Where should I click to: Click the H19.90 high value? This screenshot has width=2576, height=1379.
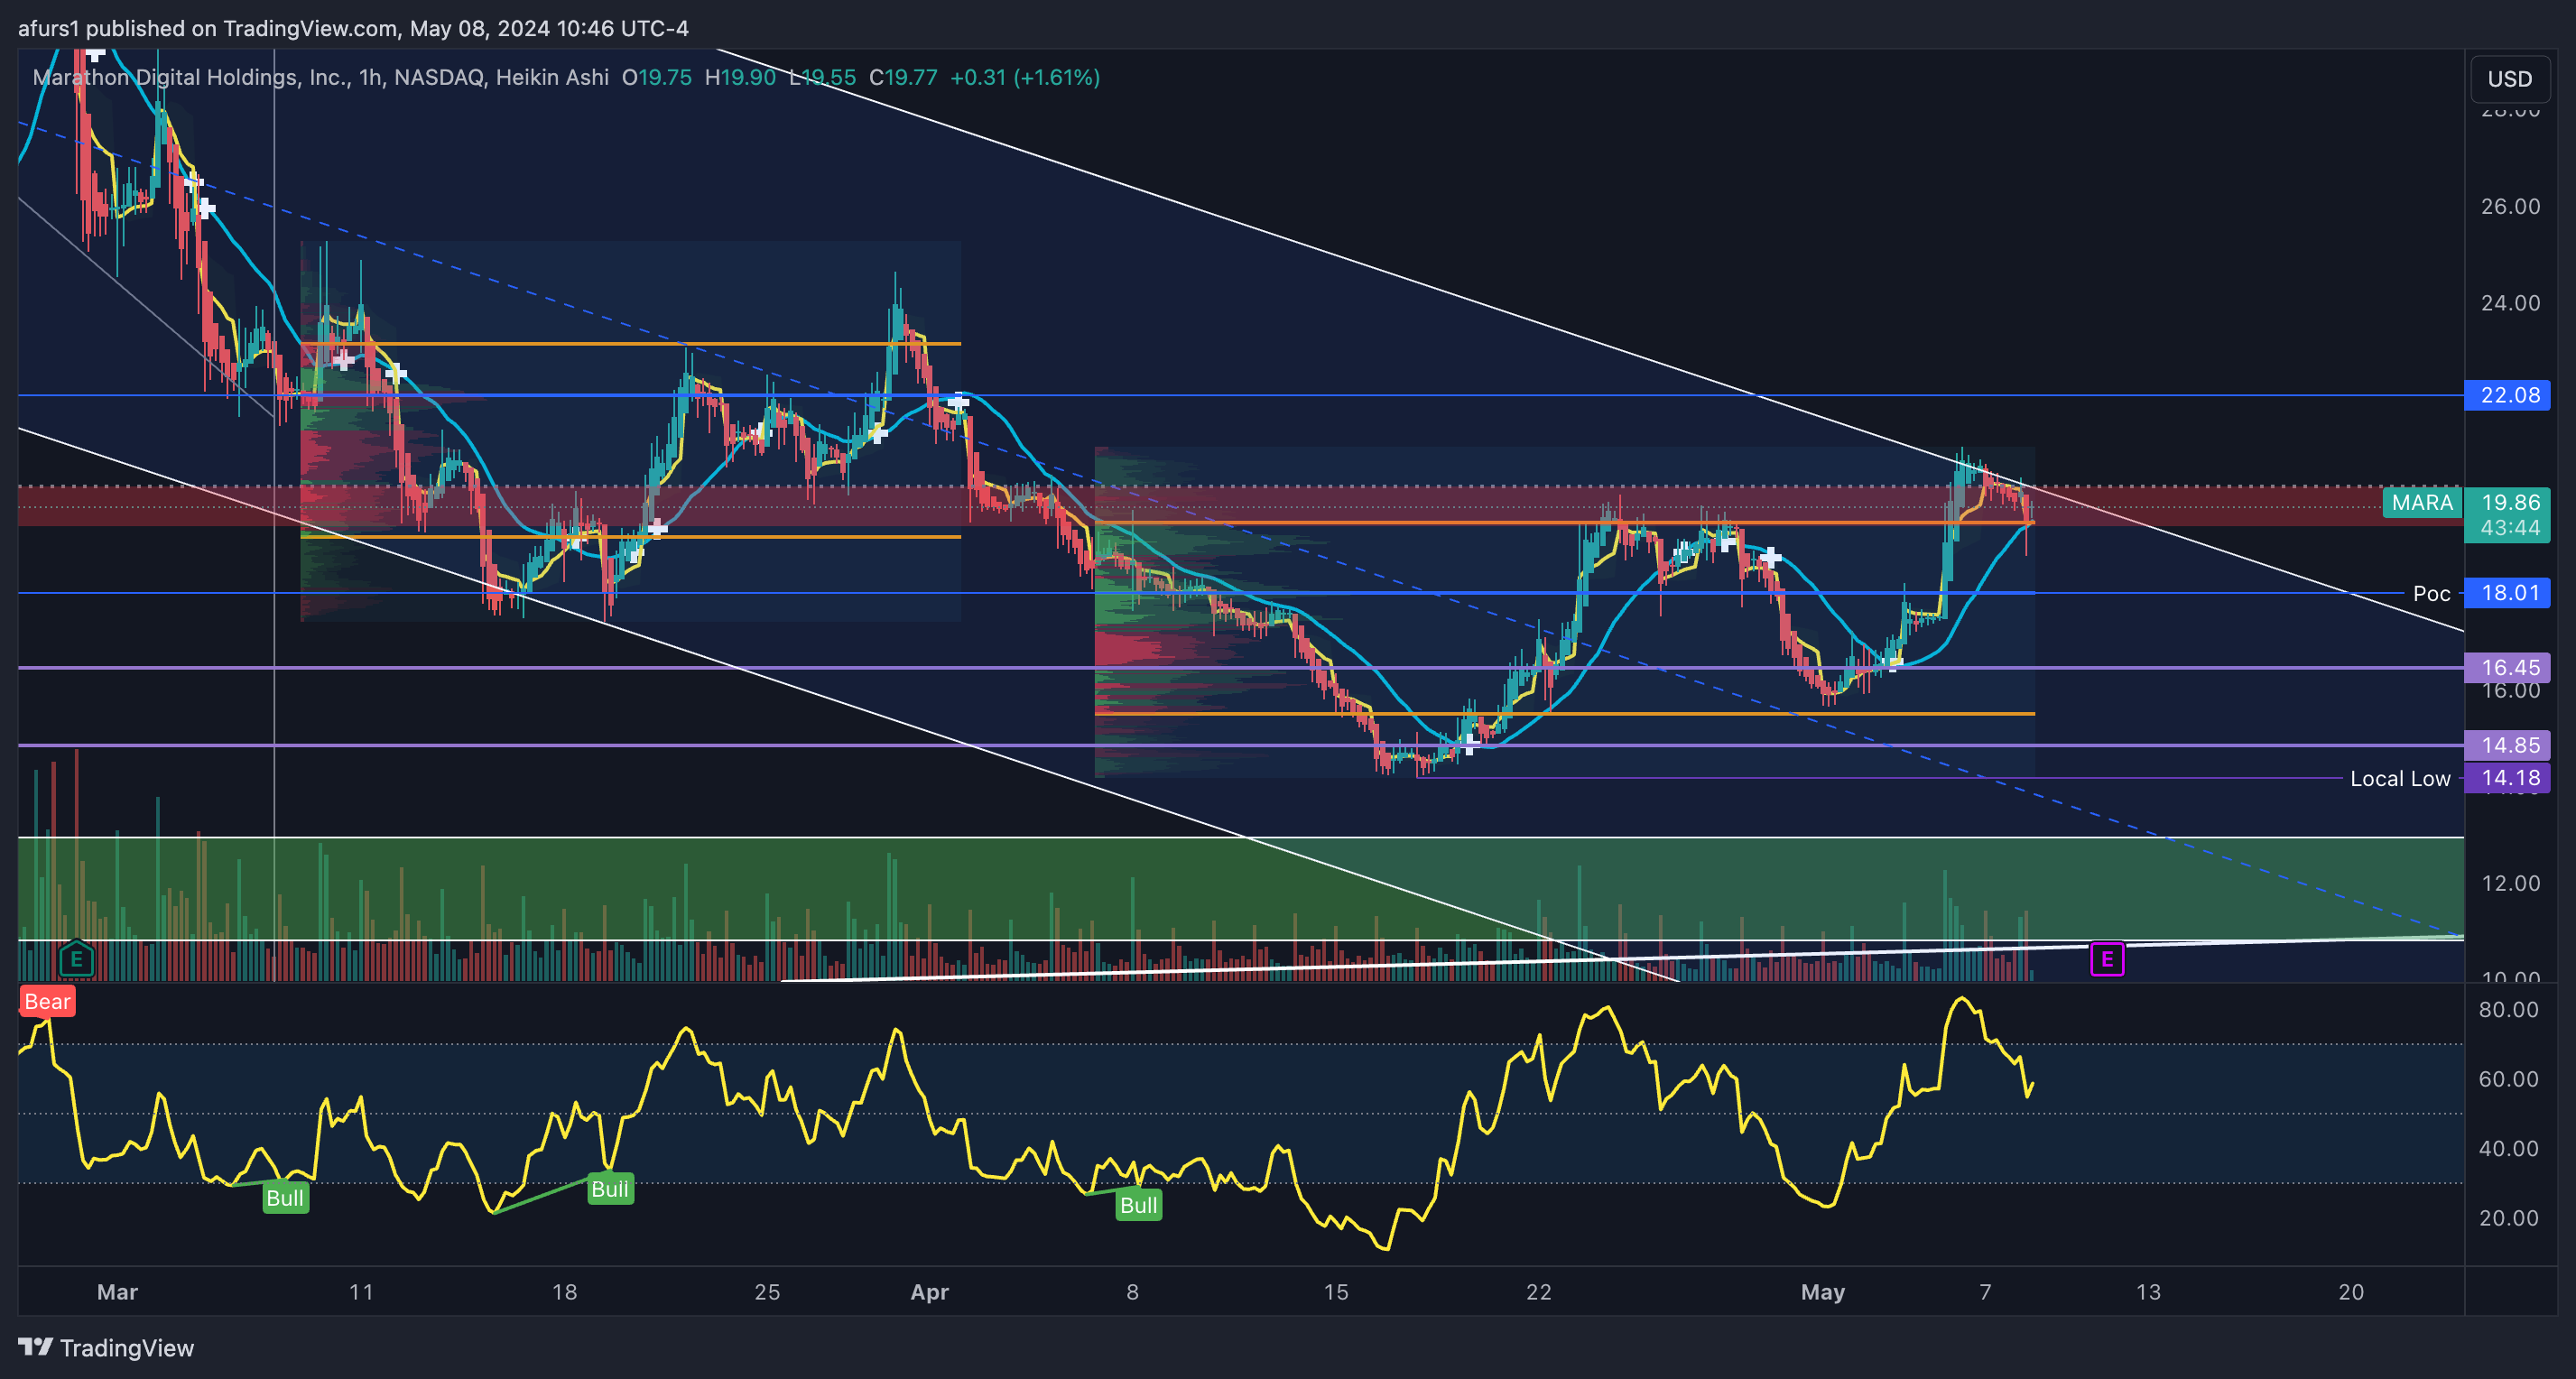pos(740,77)
